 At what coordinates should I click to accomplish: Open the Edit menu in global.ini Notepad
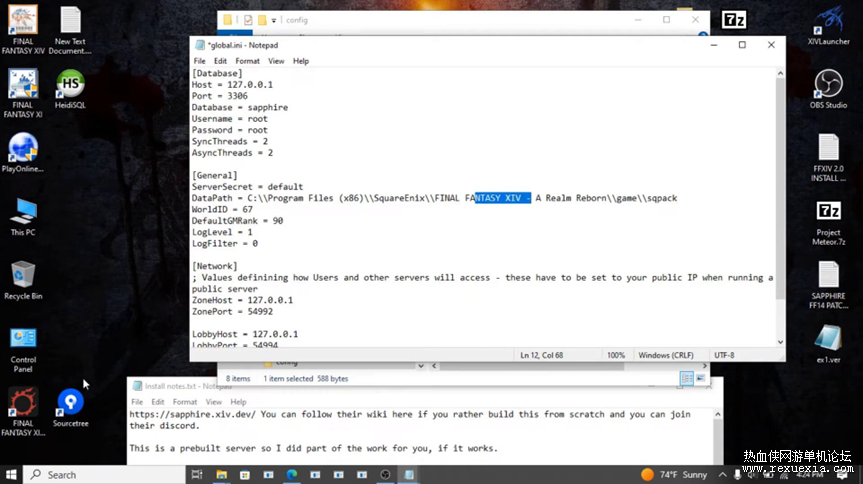[220, 61]
